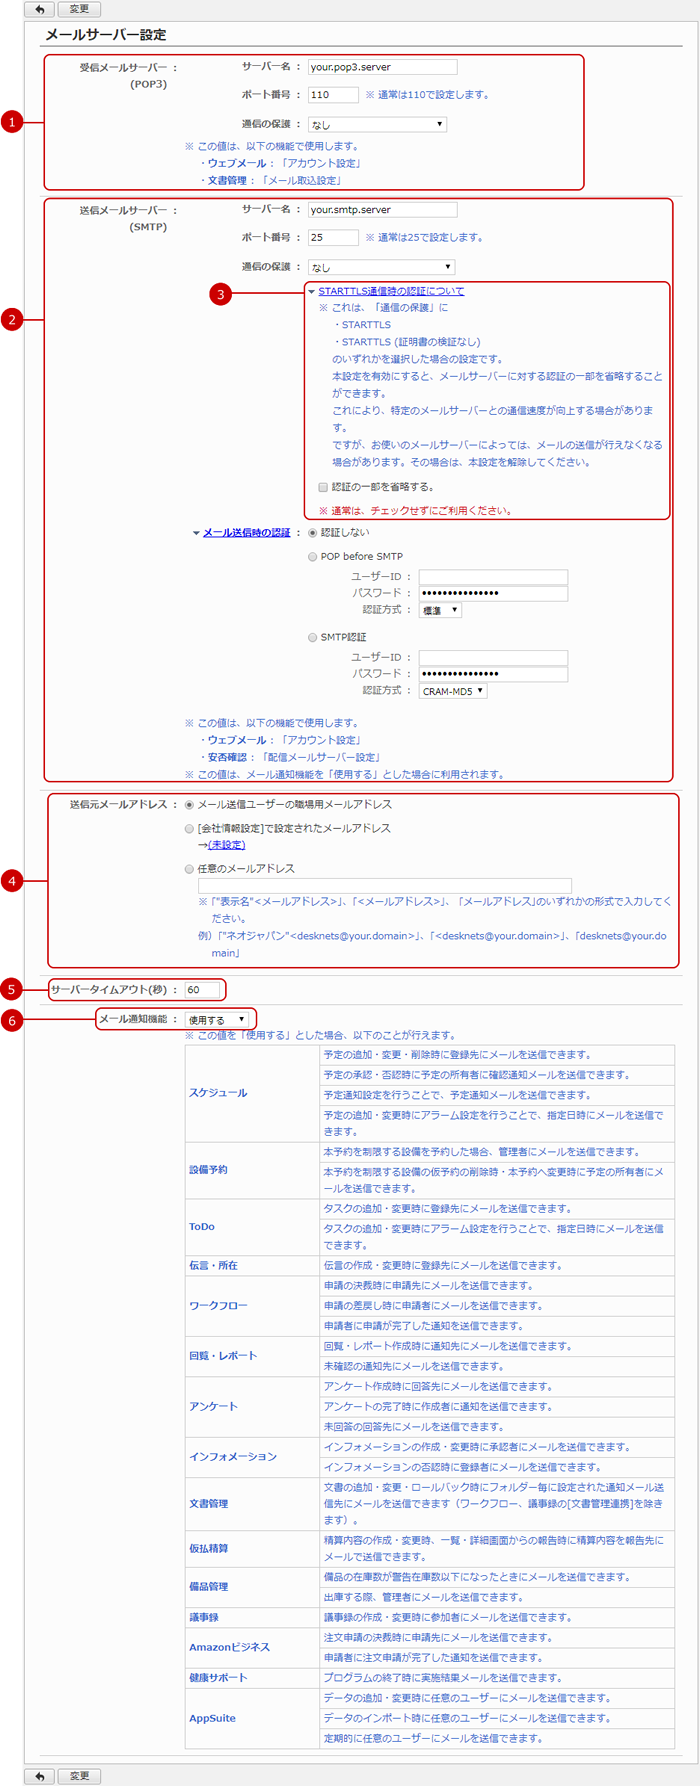This screenshot has height=1786, width=700.
Task: Open SMTP 通信の保護 dropdown
Action: [x=381, y=267]
